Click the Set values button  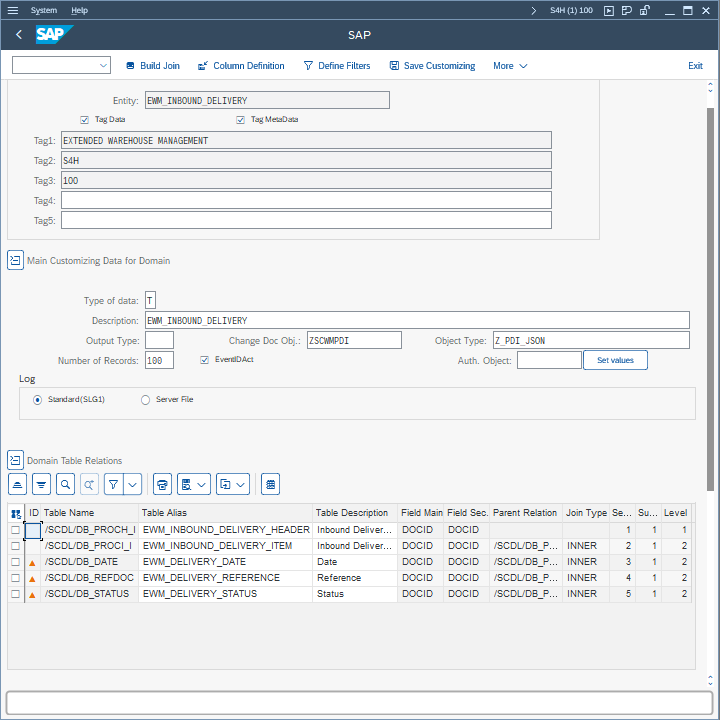coord(615,360)
